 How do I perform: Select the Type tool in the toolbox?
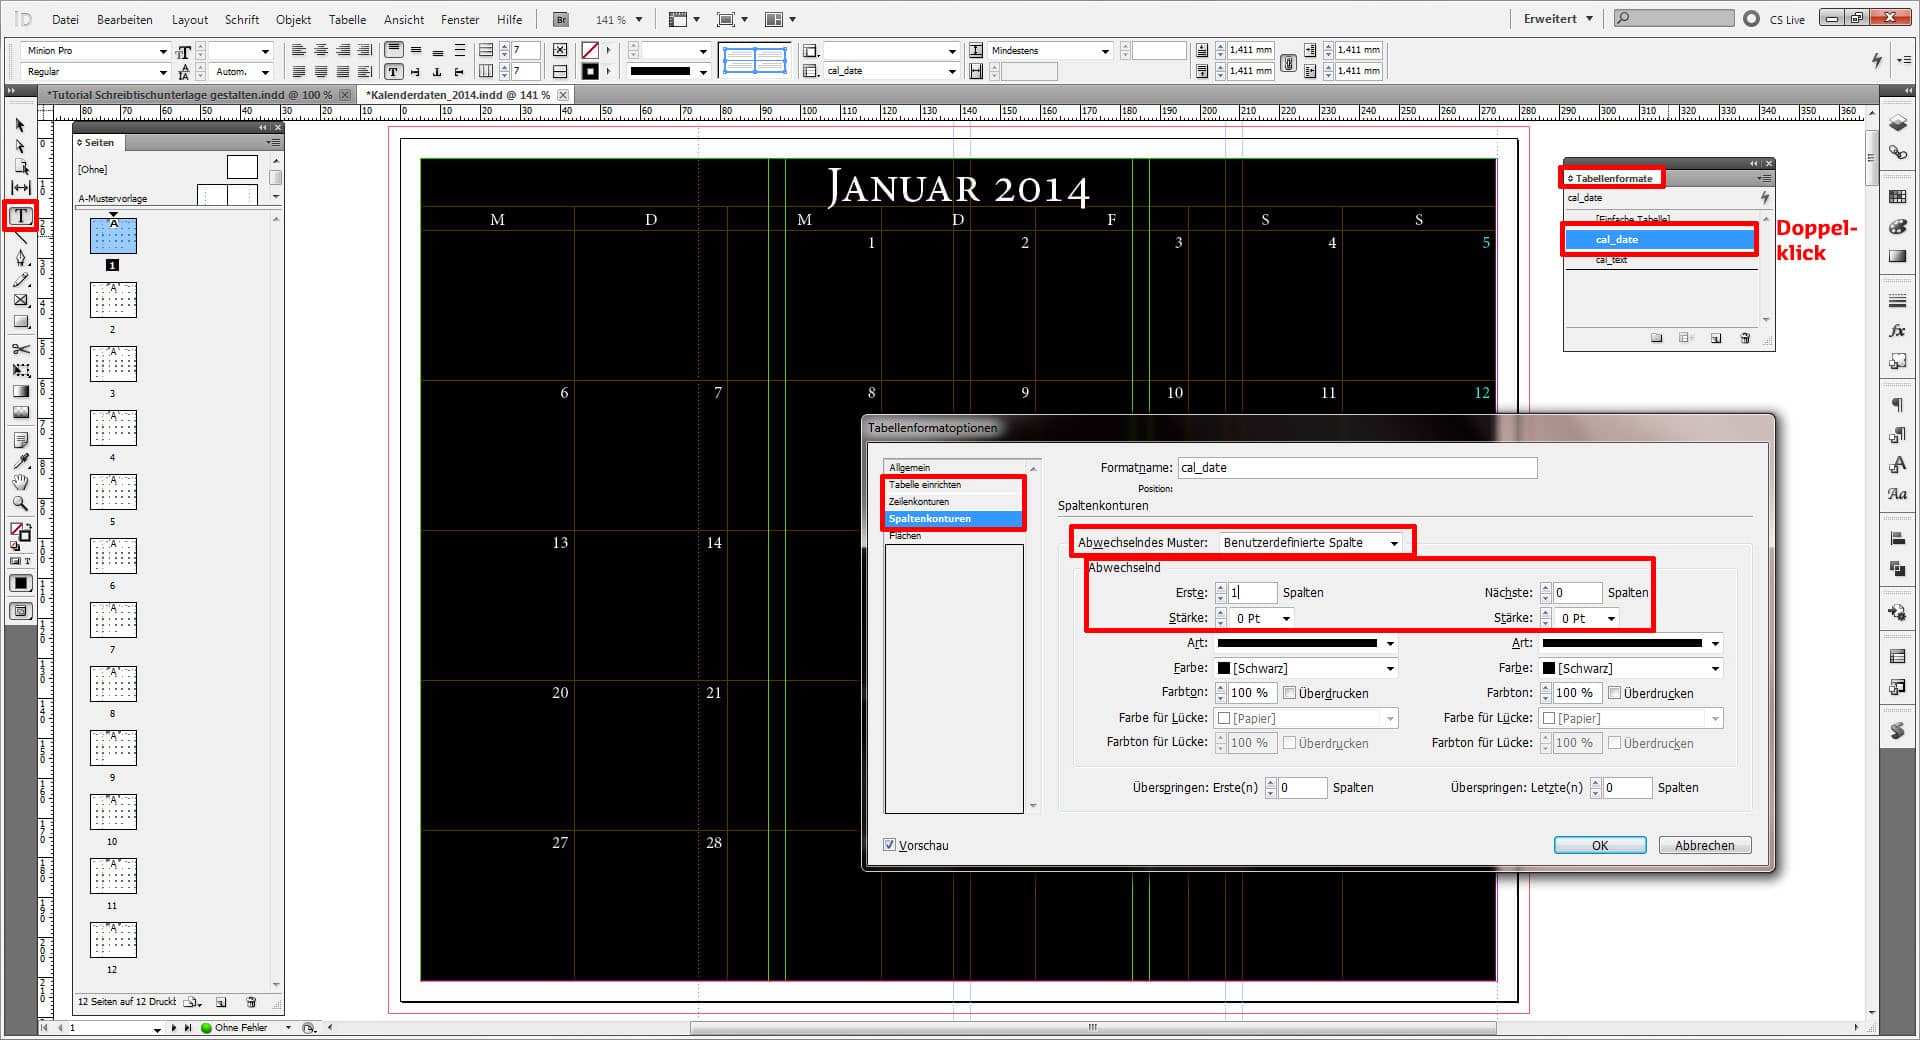[21, 216]
